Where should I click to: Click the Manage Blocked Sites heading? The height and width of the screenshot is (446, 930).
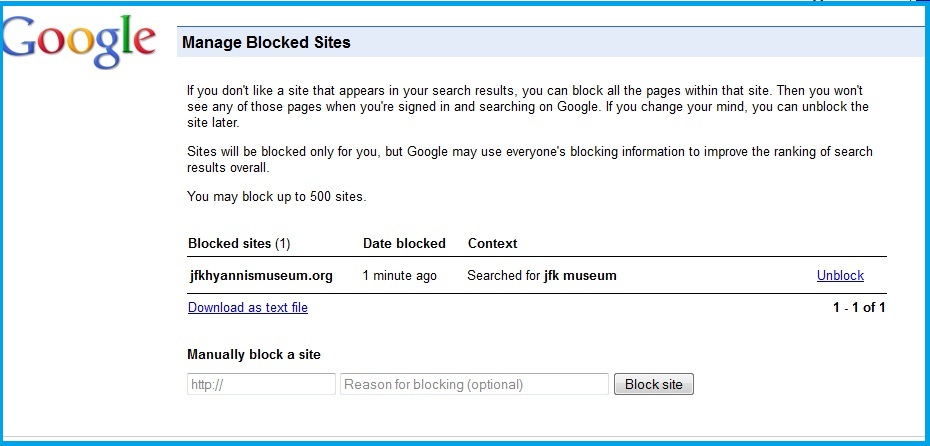point(266,43)
